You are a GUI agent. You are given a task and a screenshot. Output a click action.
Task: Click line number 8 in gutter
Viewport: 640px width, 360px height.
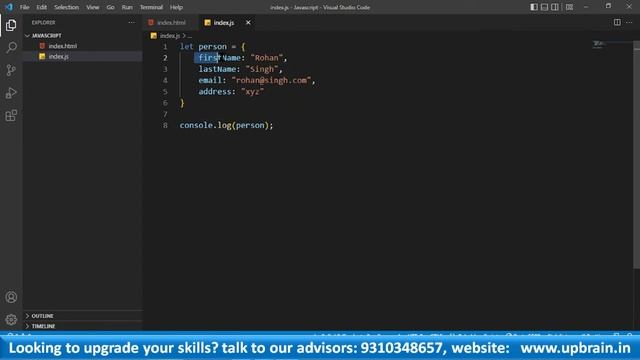click(165, 125)
